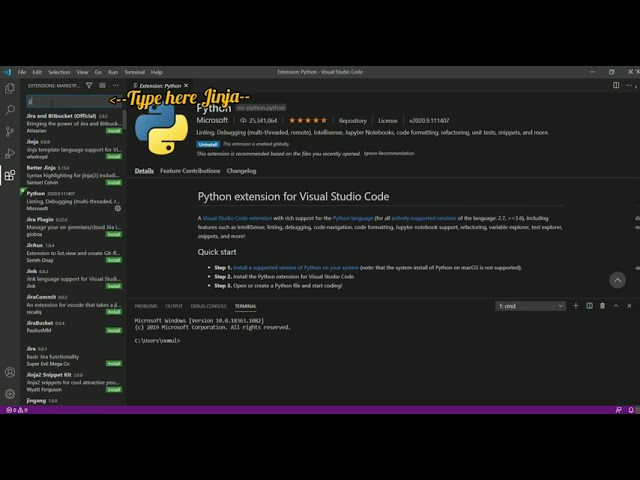The image size is (640, 480).
Task: Open Source Control view in activity bar
Action: (10, 131)
